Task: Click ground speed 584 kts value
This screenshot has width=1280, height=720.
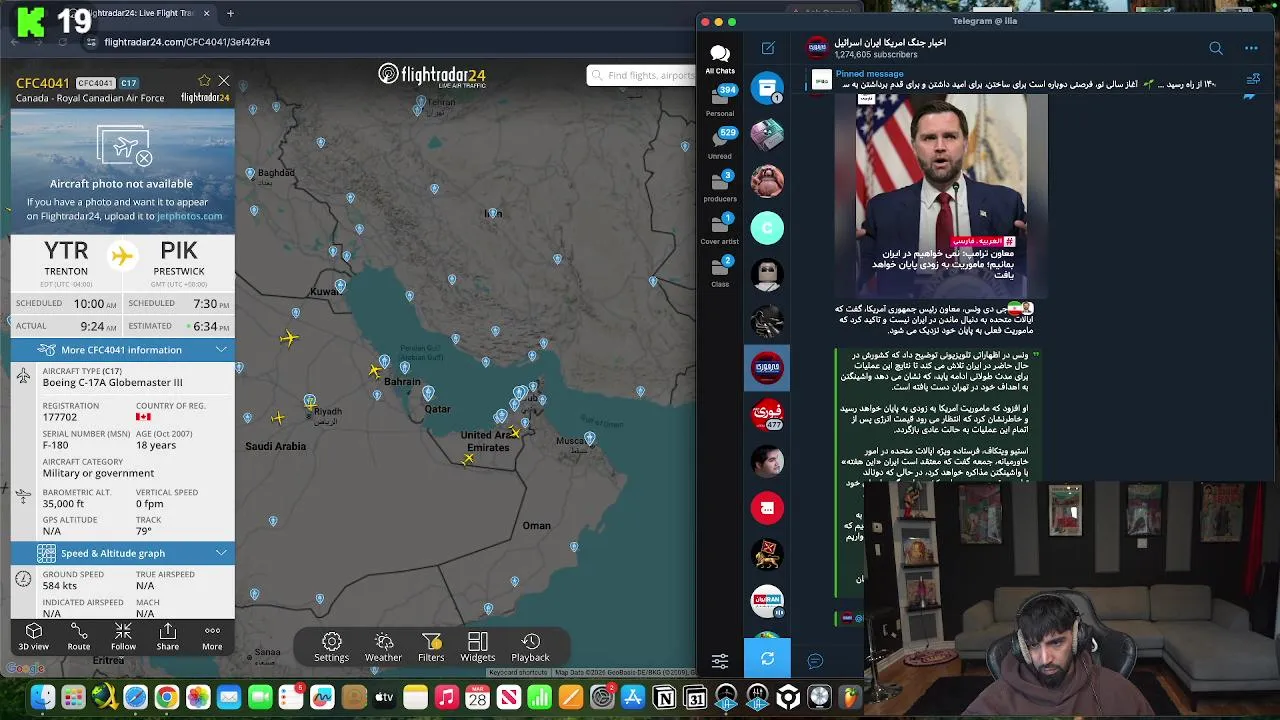Action: point(60,586)
